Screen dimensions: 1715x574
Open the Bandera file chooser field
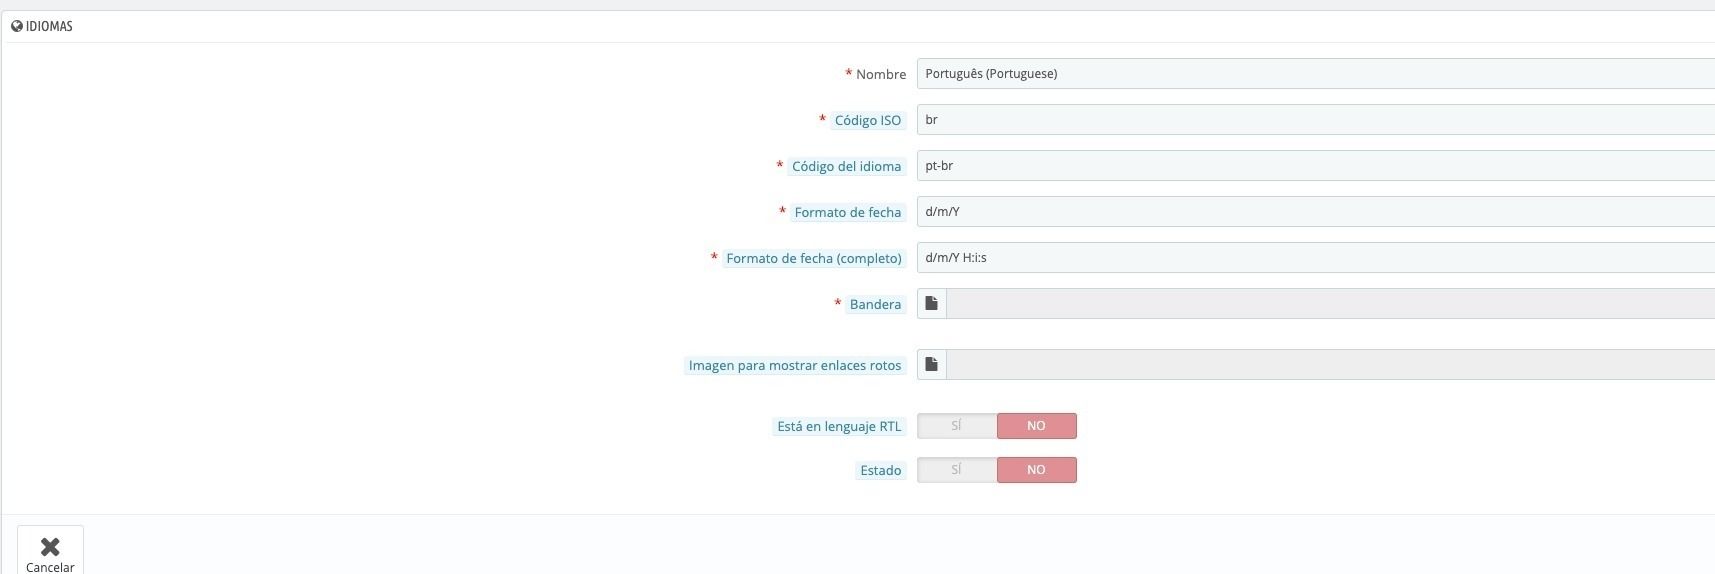(x=1330, y=303)
